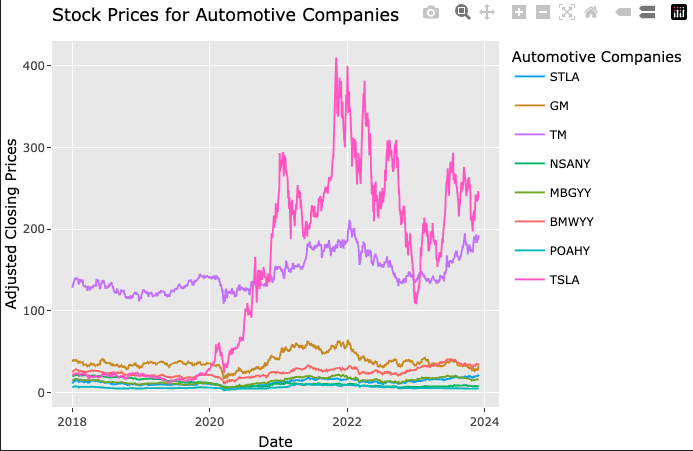
Task: Toggle BMWYY legend entry
Action: [x=554, y=222]
